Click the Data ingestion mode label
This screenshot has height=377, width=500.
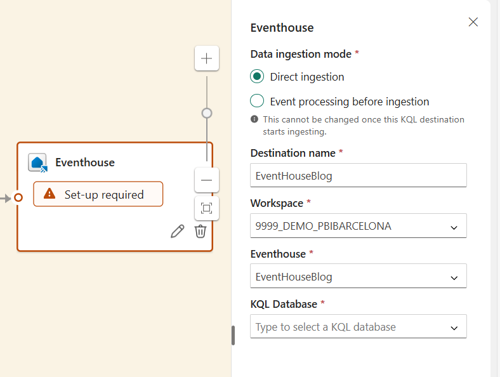tap(301, 54)
